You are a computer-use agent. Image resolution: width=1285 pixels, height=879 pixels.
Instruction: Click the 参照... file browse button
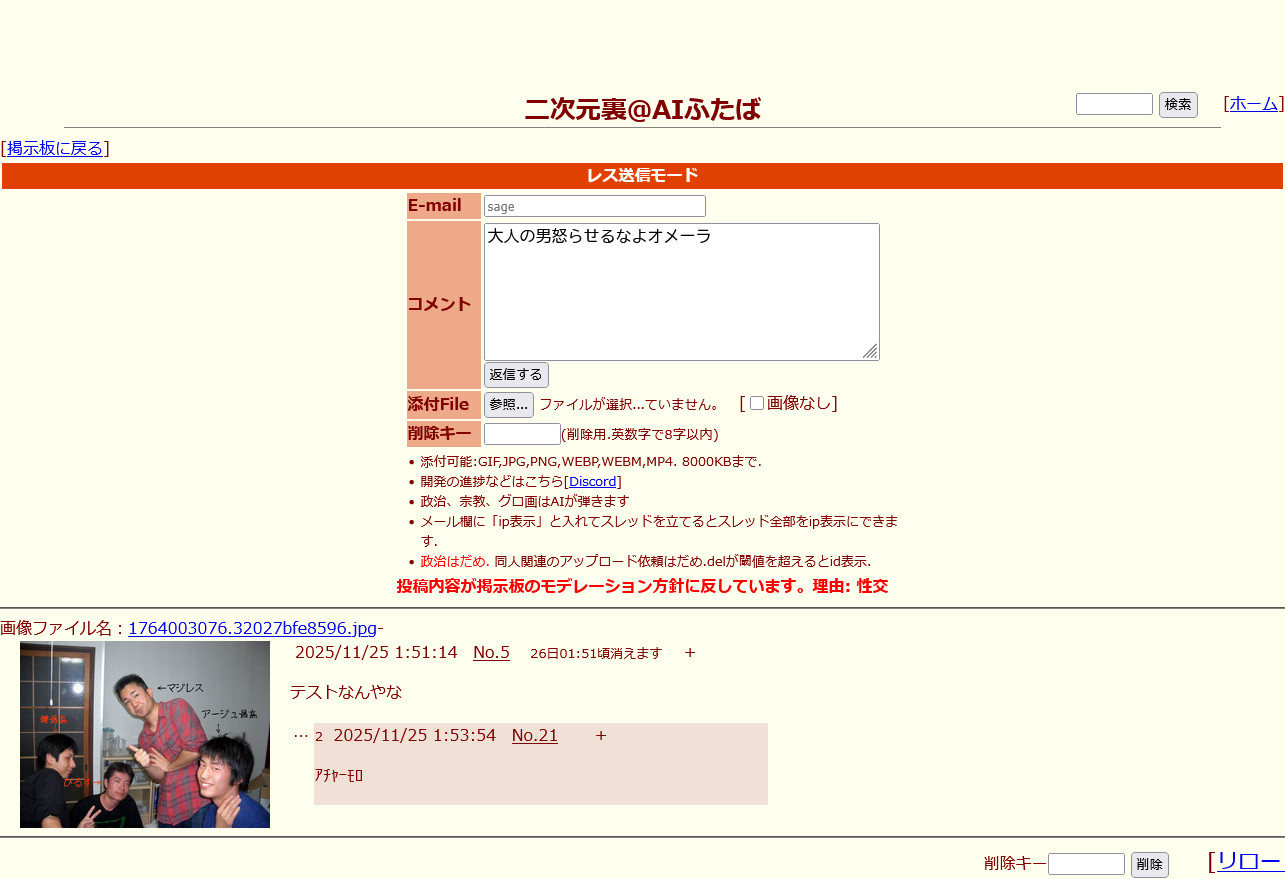coord(508,404)
